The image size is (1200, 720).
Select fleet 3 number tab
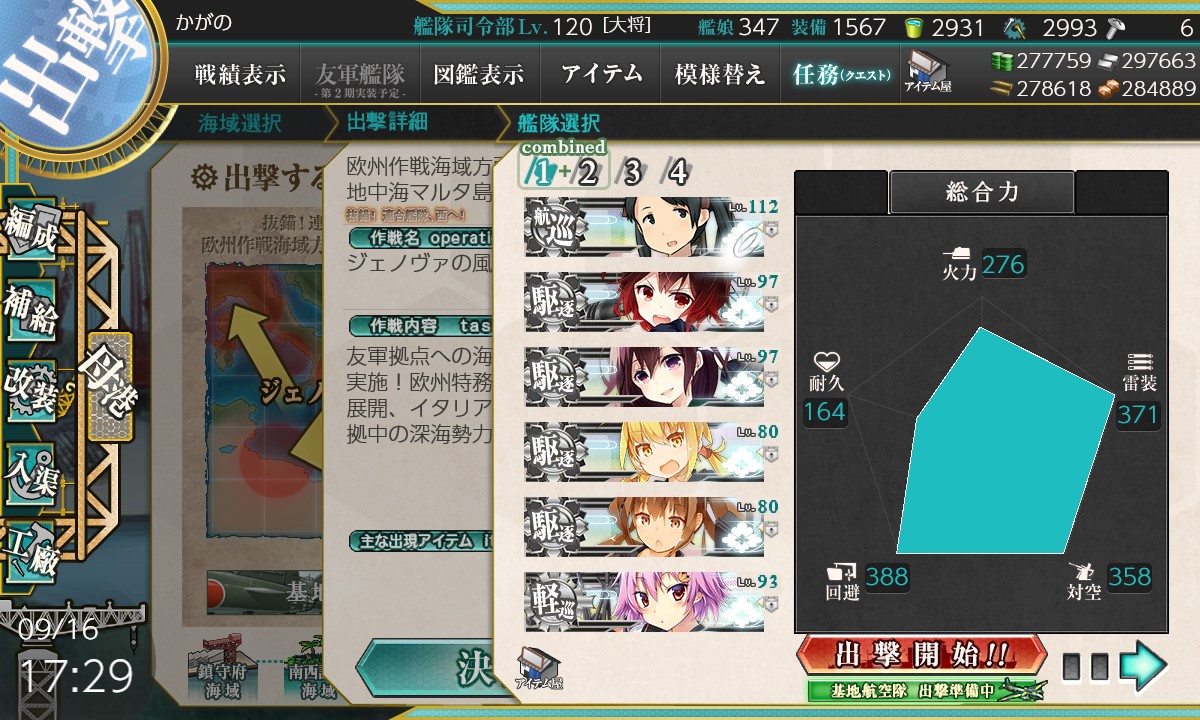click(631, 172)
